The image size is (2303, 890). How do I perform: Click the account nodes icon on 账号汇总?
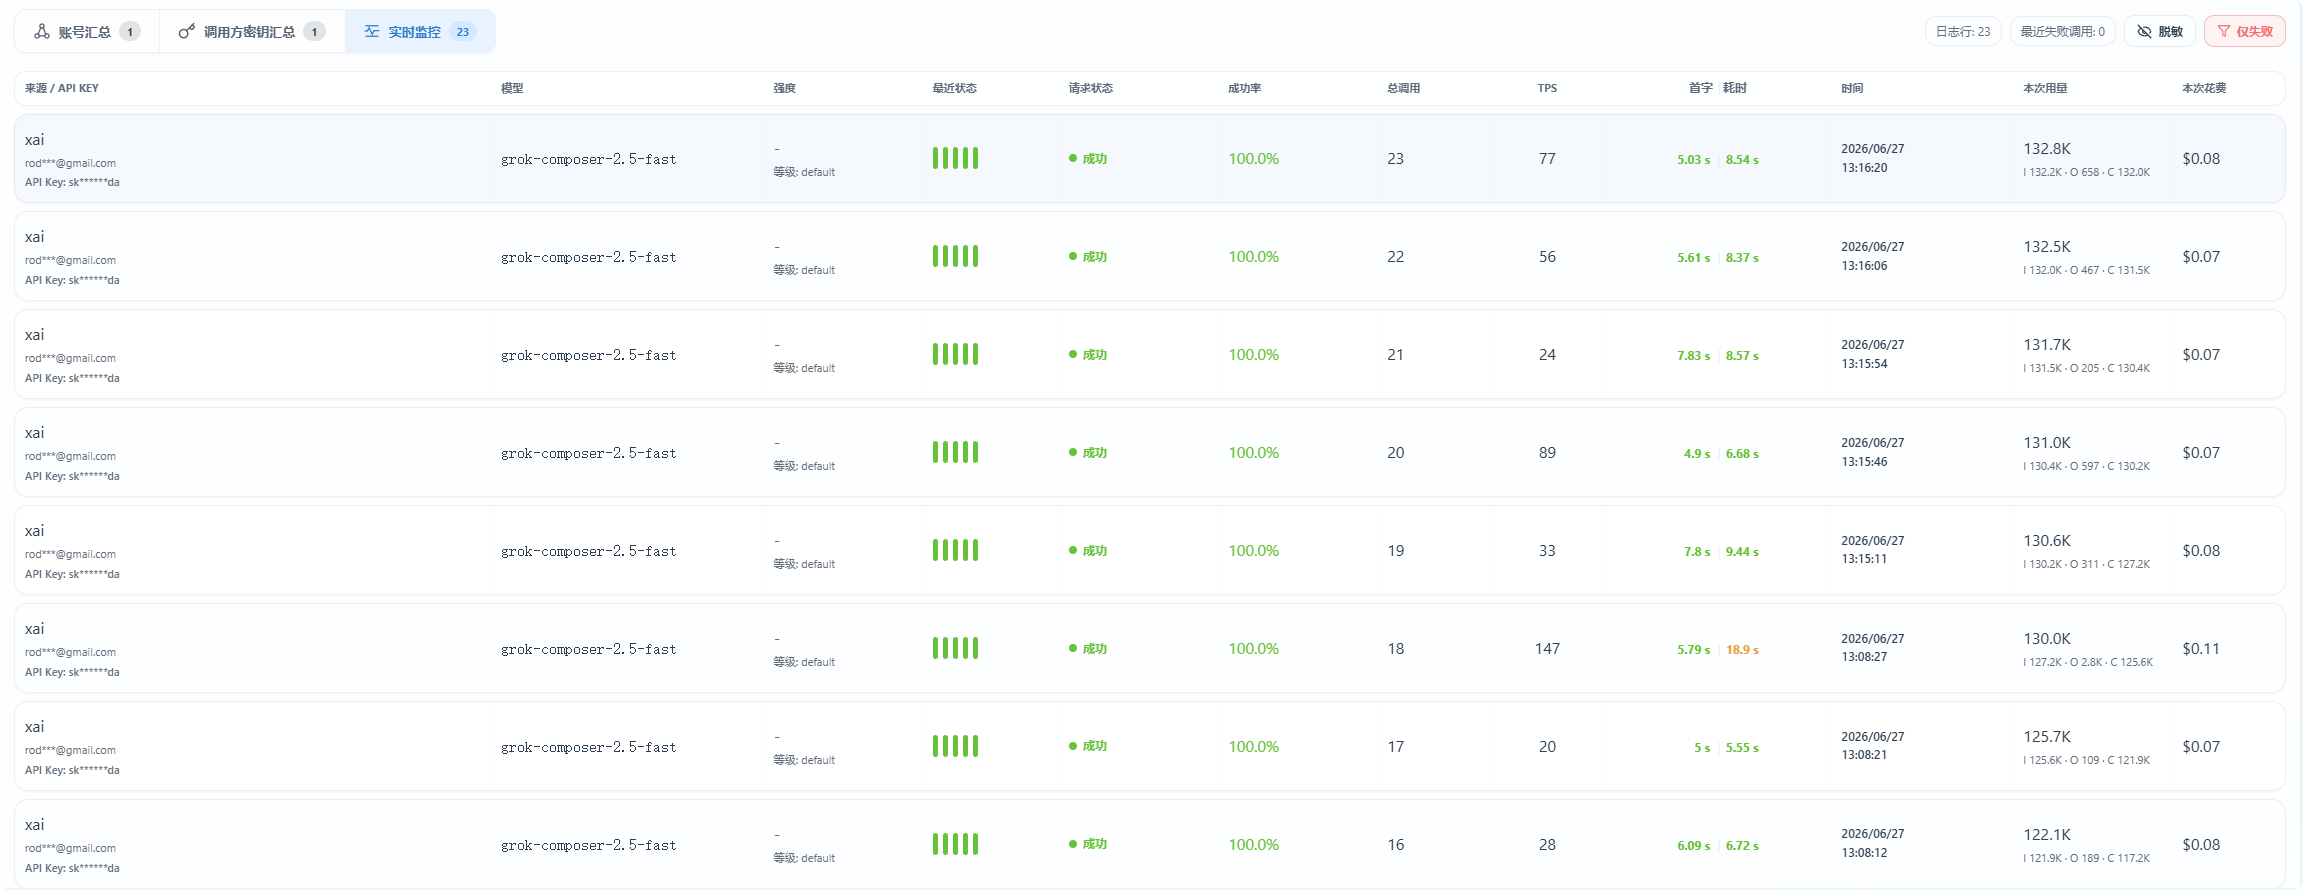coord(42,32)
